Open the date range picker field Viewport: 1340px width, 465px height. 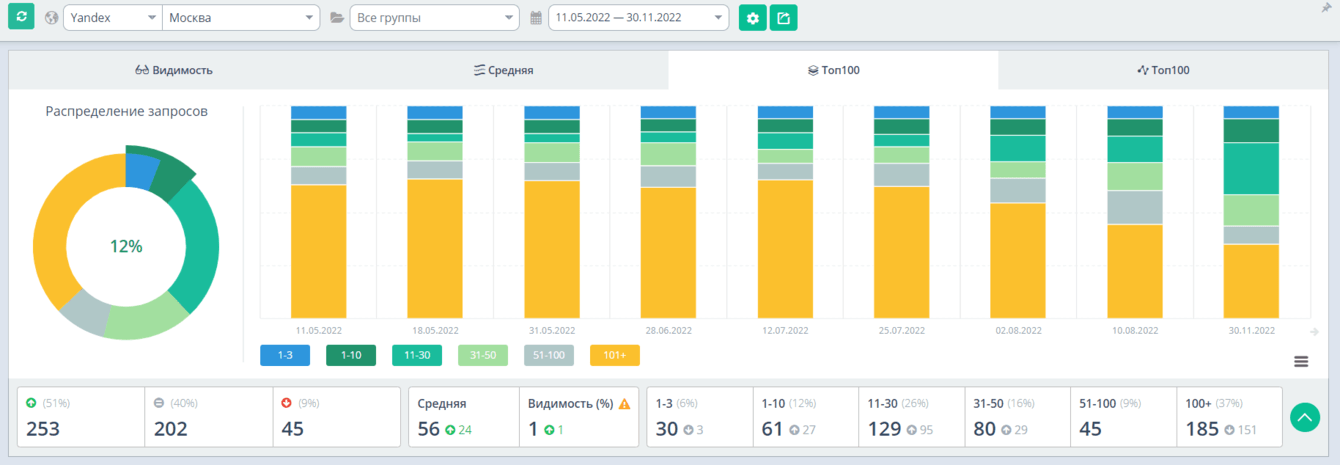tap(637, 18)
